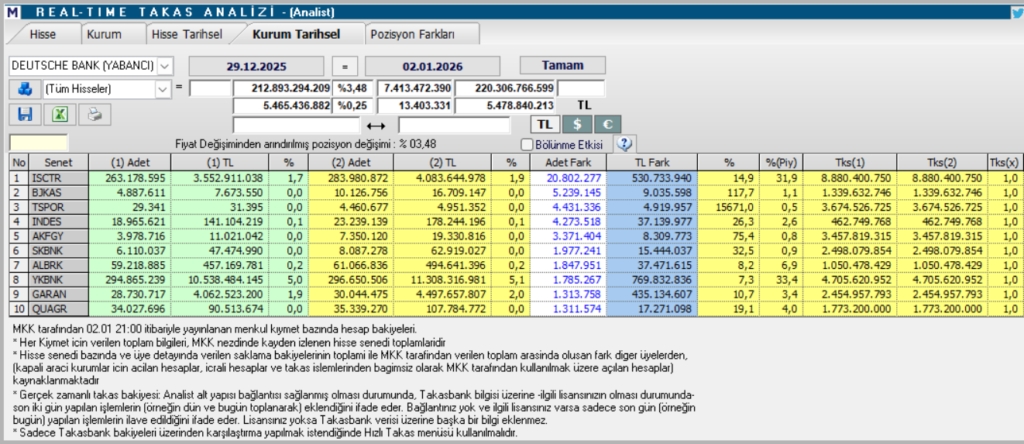Click the double-headed arrow between input fields
Screen dimensions: 1024x444
point(378,125)
